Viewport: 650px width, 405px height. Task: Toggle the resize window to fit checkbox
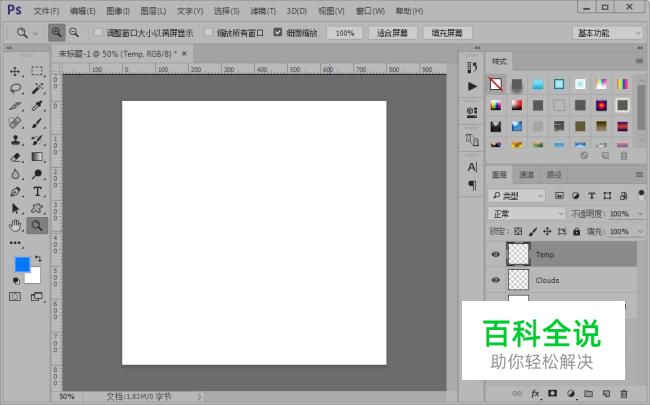coord(98,32)
